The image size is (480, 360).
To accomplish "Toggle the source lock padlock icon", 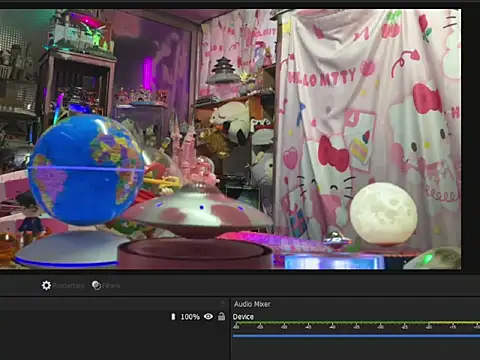I will [221, 316].
